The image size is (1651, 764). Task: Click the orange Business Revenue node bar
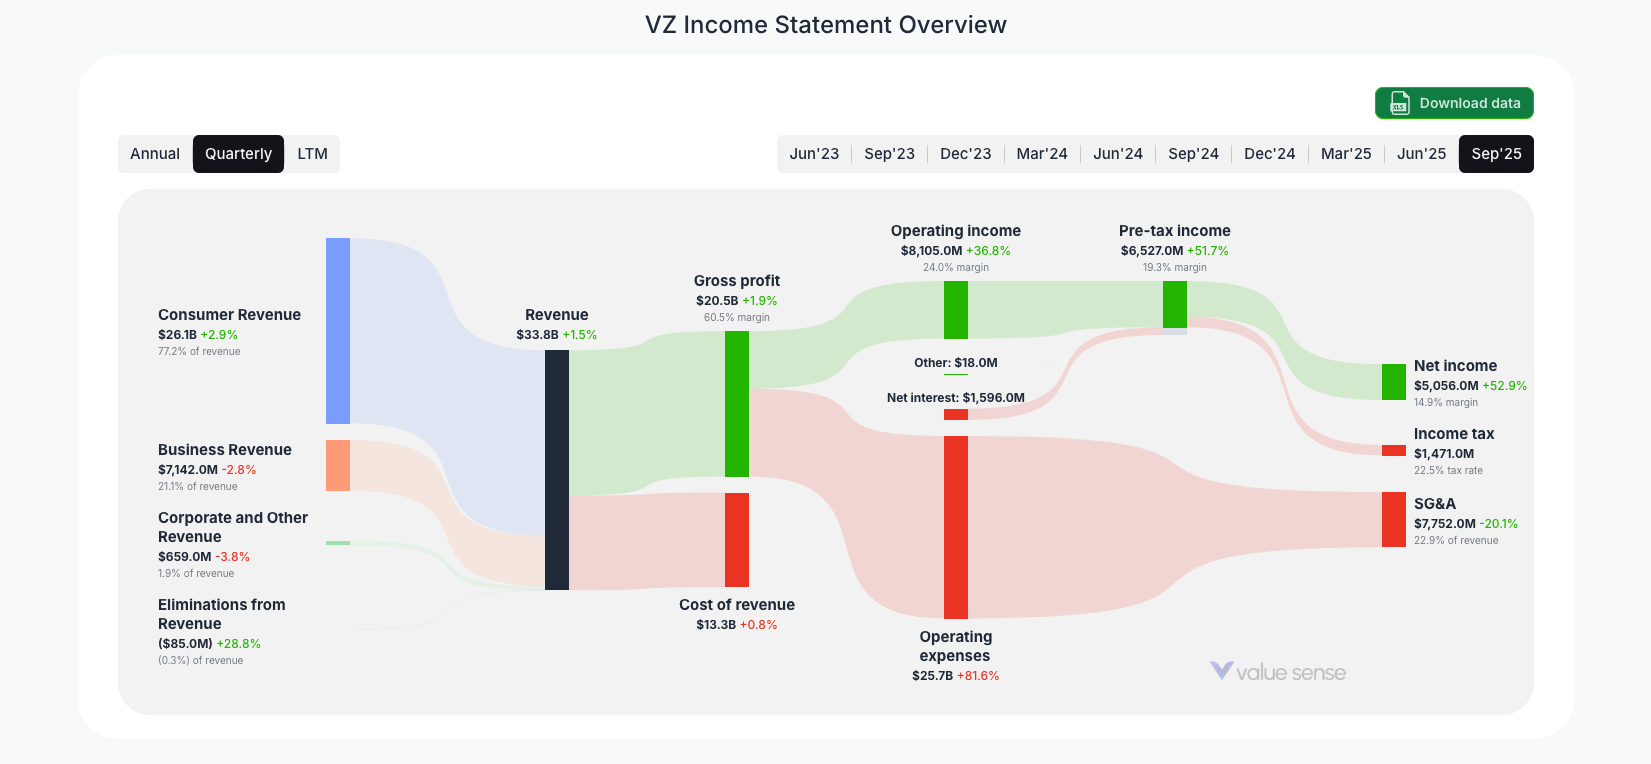tap(337, 465)
